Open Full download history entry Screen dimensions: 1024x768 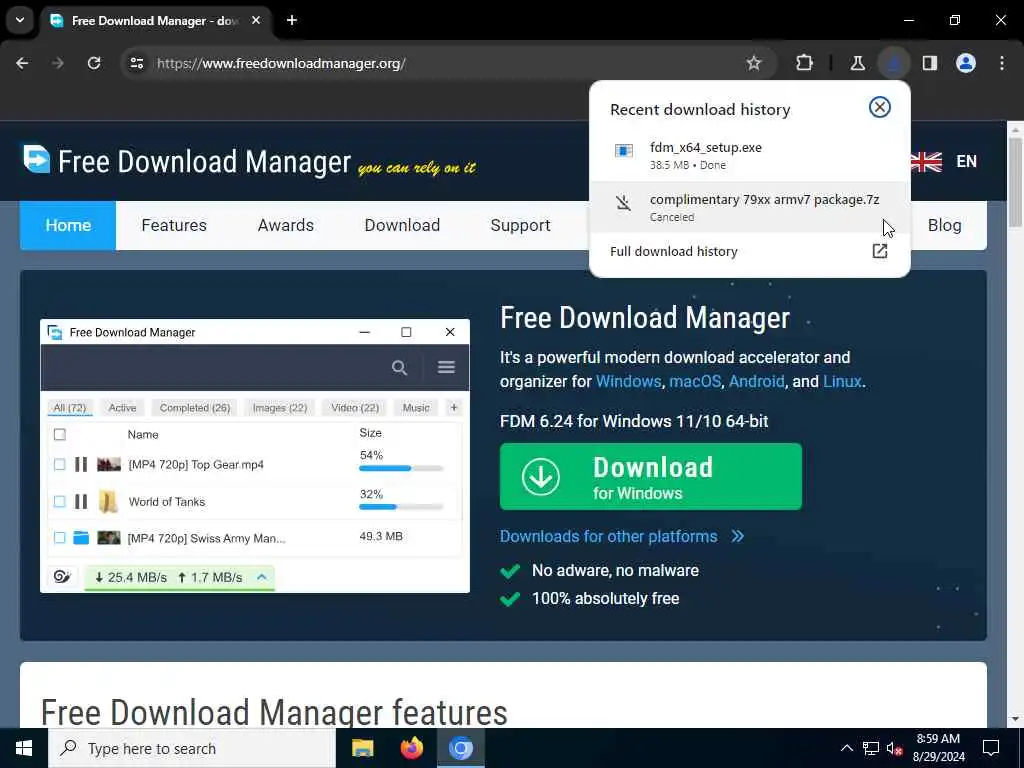tap(750, 251)
